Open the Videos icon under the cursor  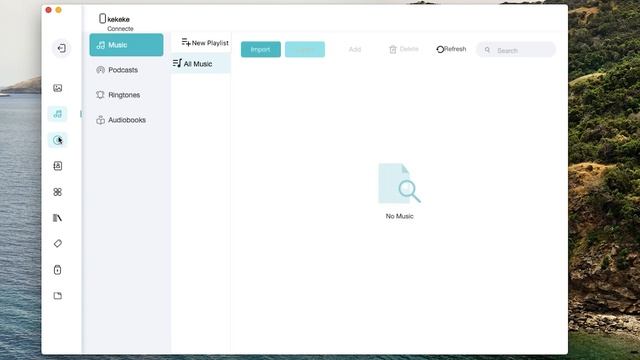pyautogui.click(x=58, y=140)
